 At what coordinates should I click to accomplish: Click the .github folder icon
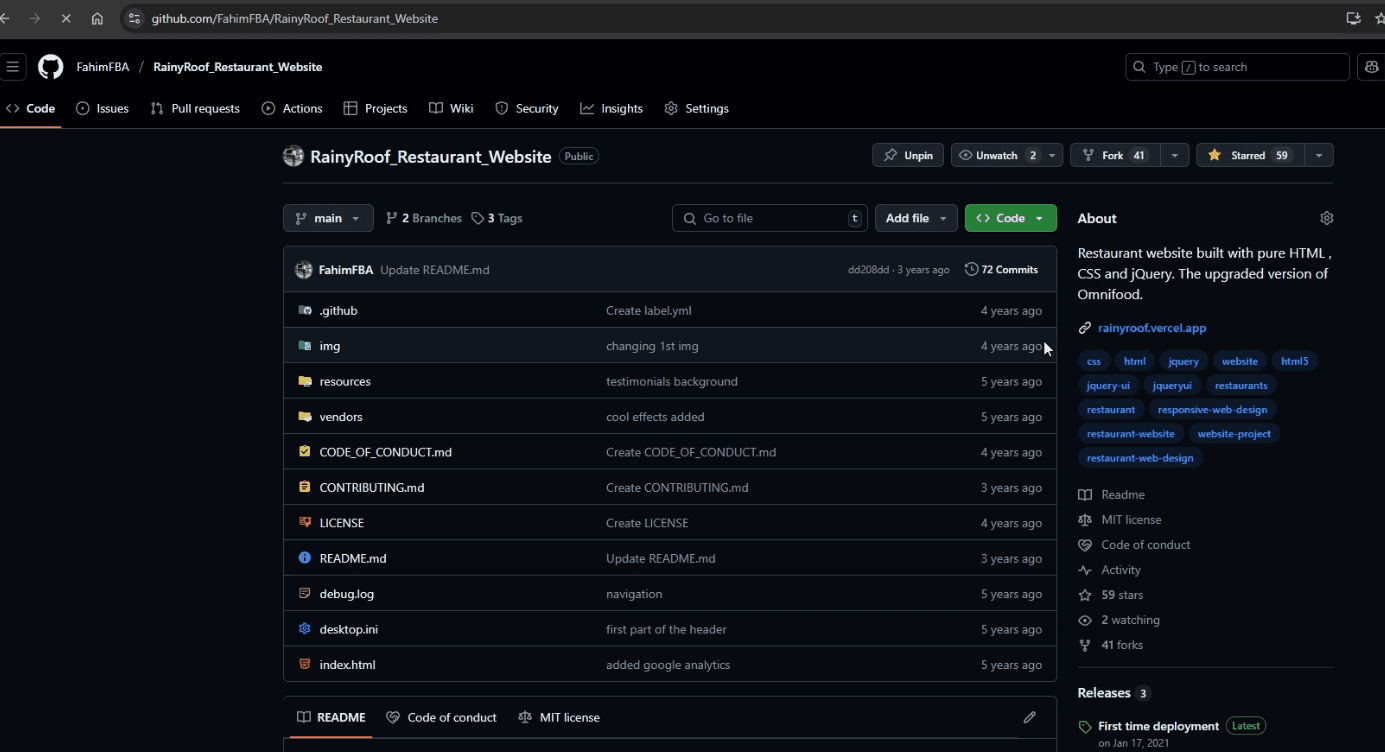click(305, 310)
